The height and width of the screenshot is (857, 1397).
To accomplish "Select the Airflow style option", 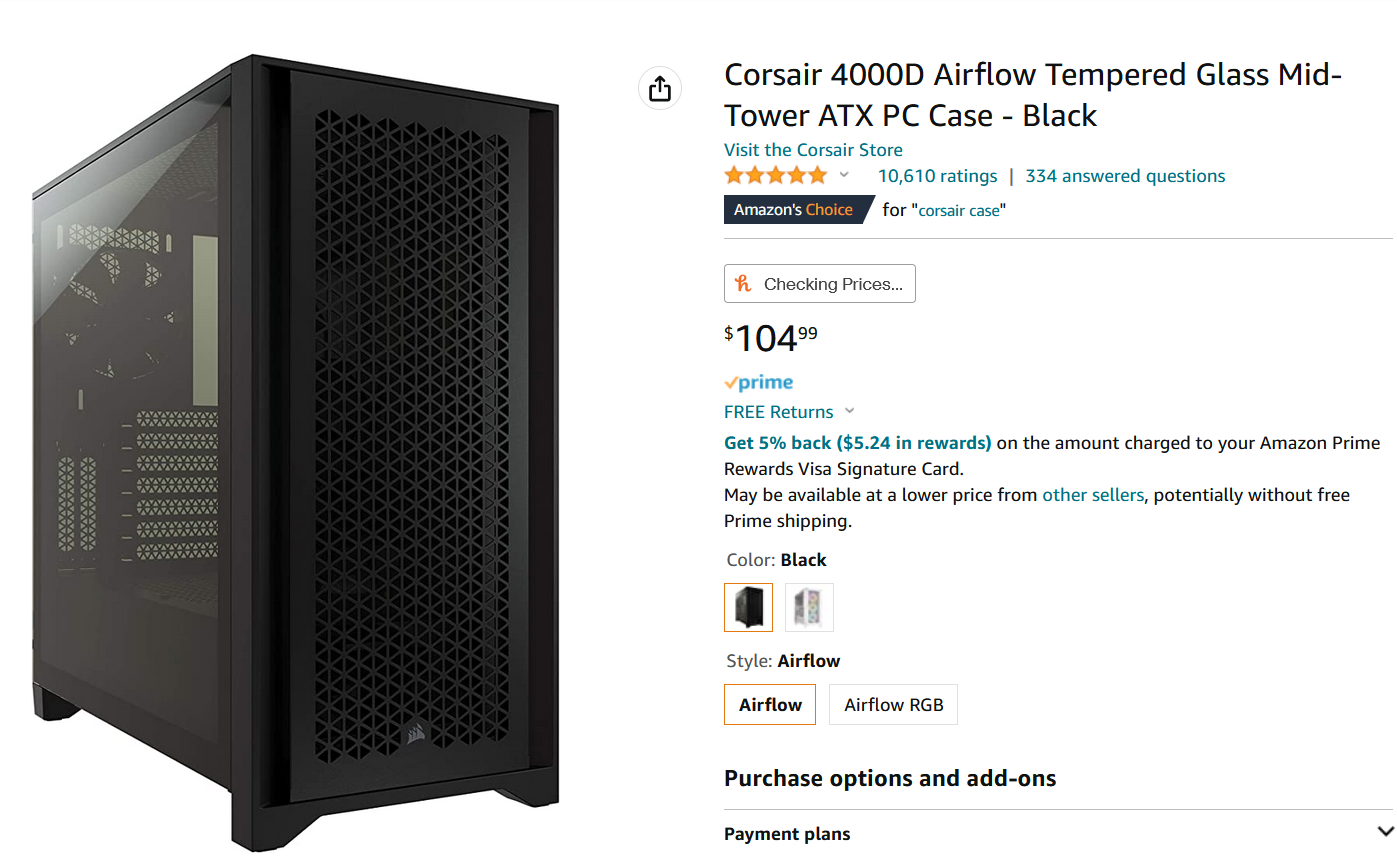I will [770, 705].
